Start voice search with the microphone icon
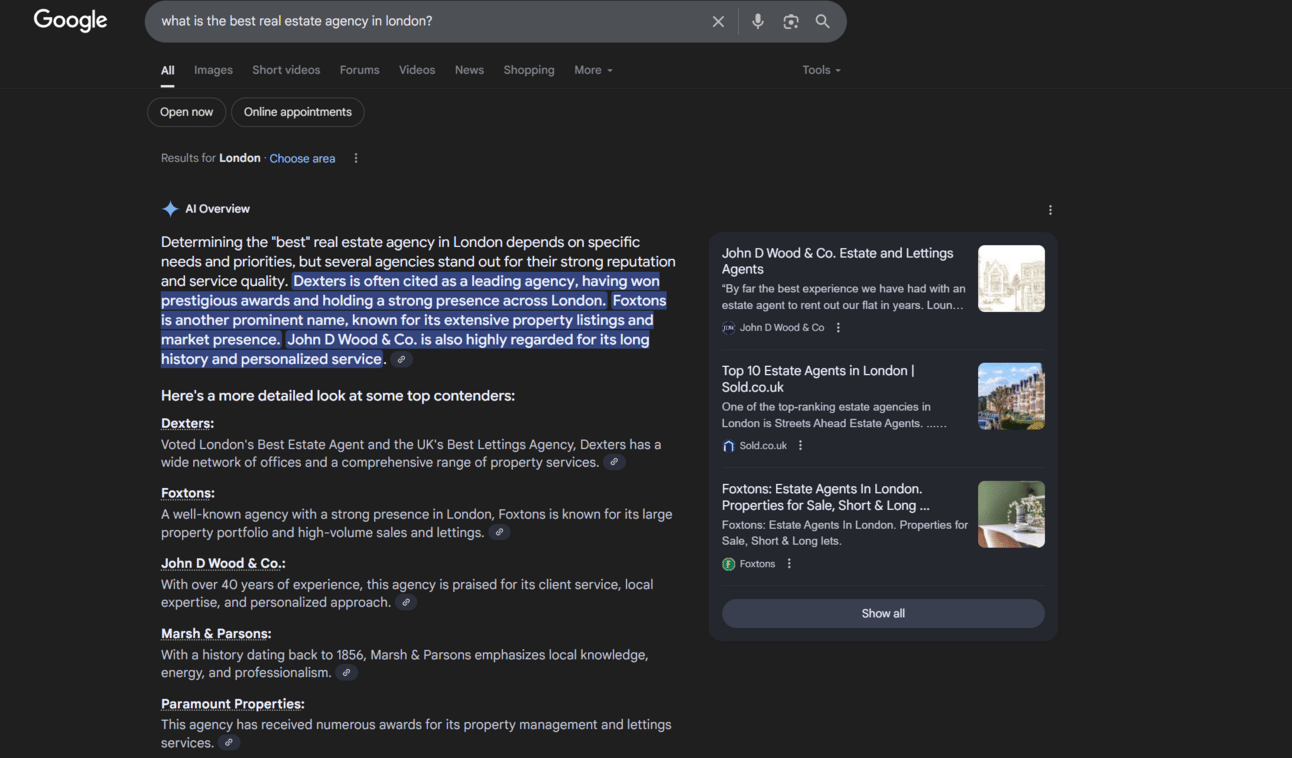Image resolution: width=1292 pixels, height=758 pixels. (758, 21)
